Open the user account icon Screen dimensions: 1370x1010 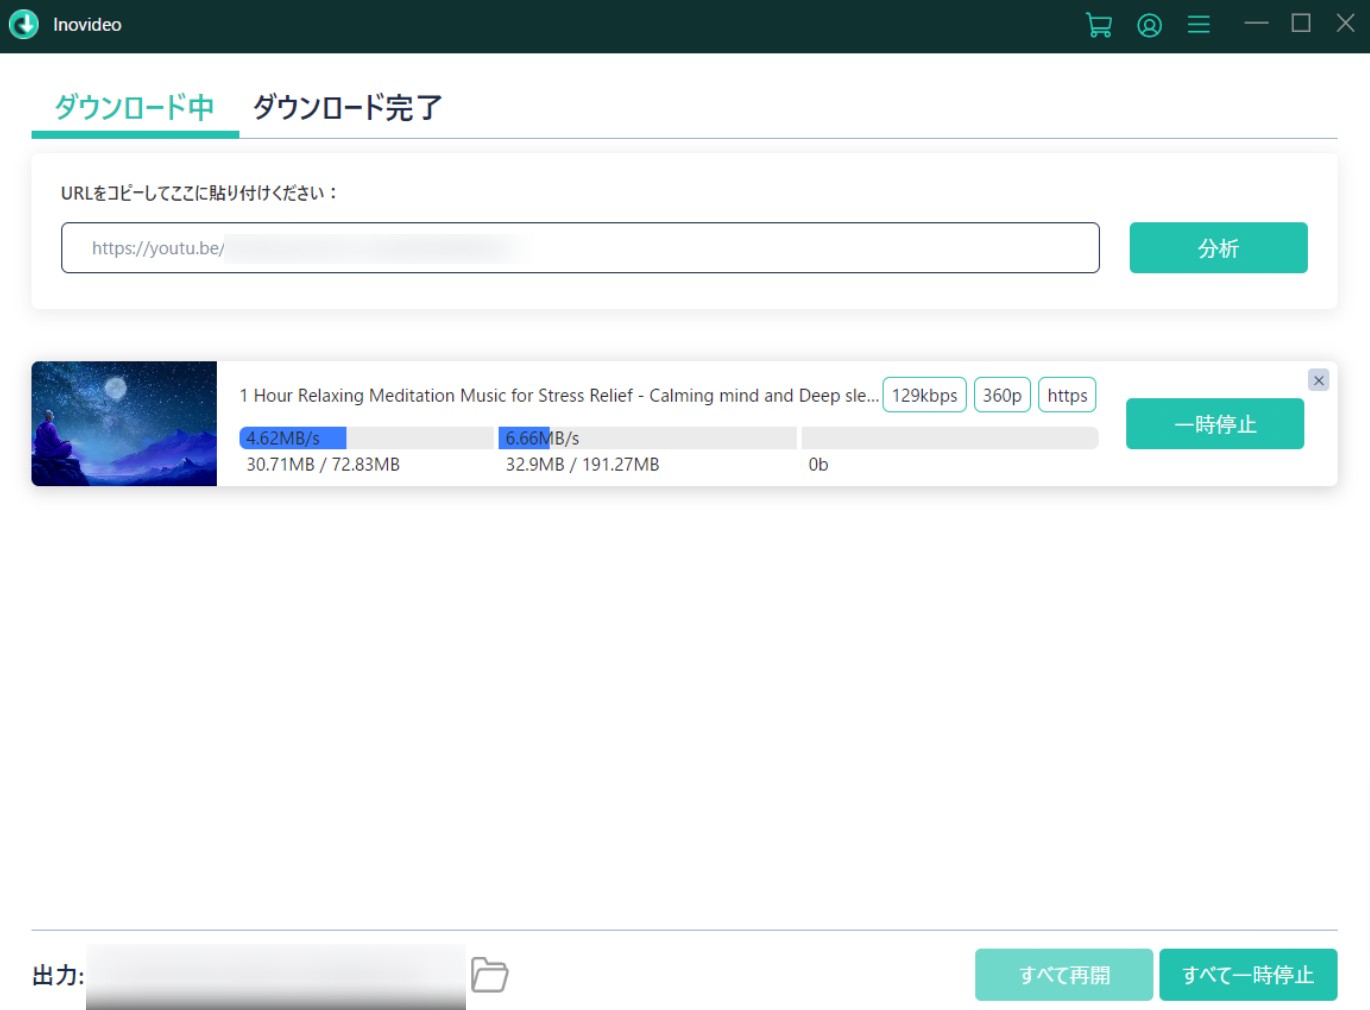click(x=1150, y=25)
